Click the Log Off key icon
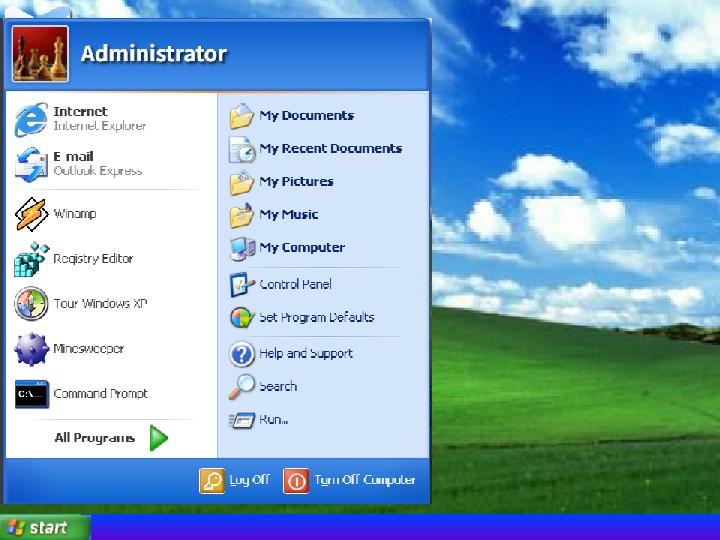Screen dimensions: 720x540 coord(212,480)
